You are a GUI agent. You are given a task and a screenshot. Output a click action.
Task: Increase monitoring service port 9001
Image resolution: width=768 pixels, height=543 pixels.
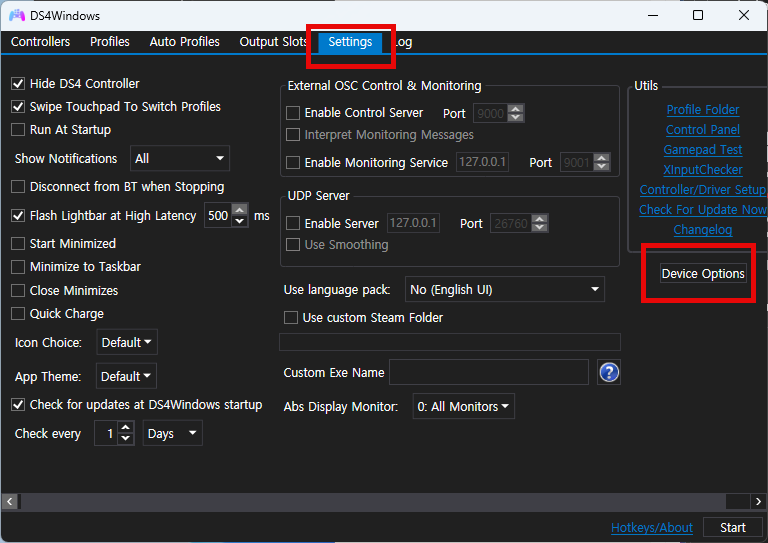(x=601, y=158)
